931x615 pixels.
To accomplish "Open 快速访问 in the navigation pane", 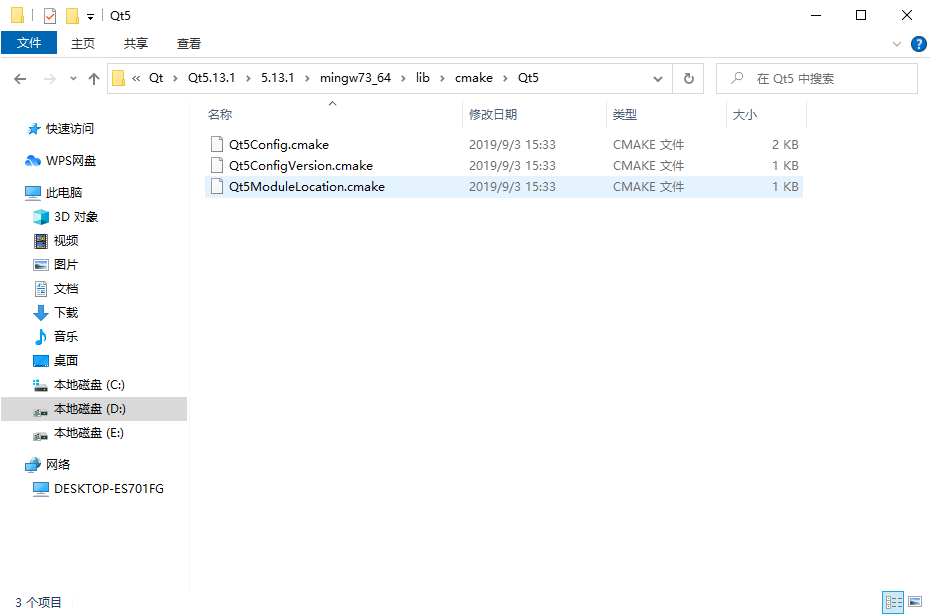I will click(60, 129).
